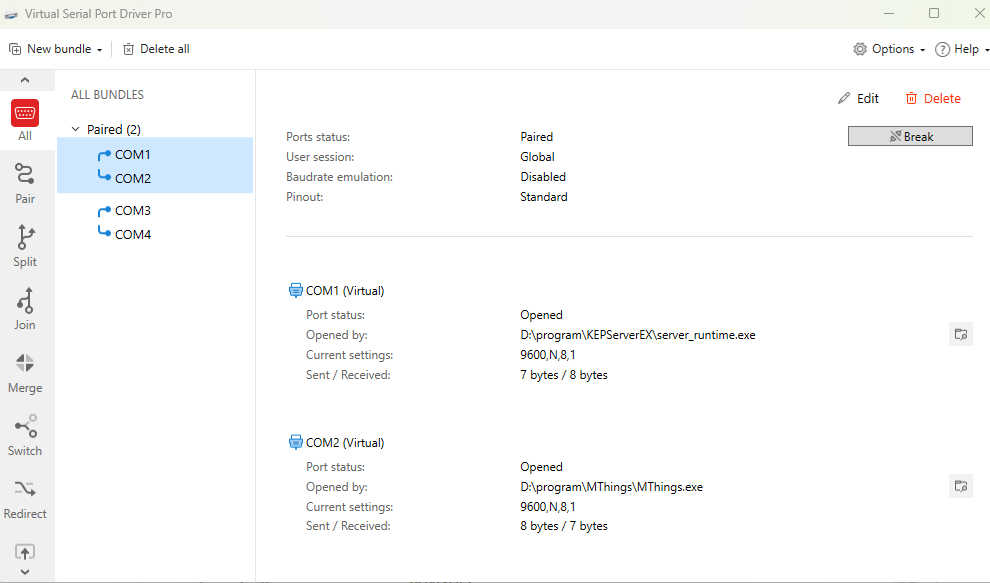Select the Switch mode icon
The image size is (990, 583).
25,432
